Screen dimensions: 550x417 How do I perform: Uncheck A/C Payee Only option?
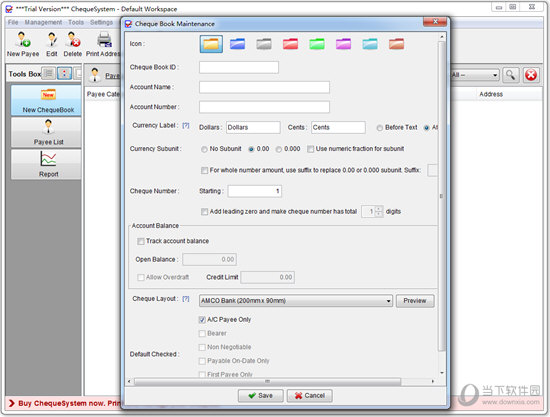(202, 320)
